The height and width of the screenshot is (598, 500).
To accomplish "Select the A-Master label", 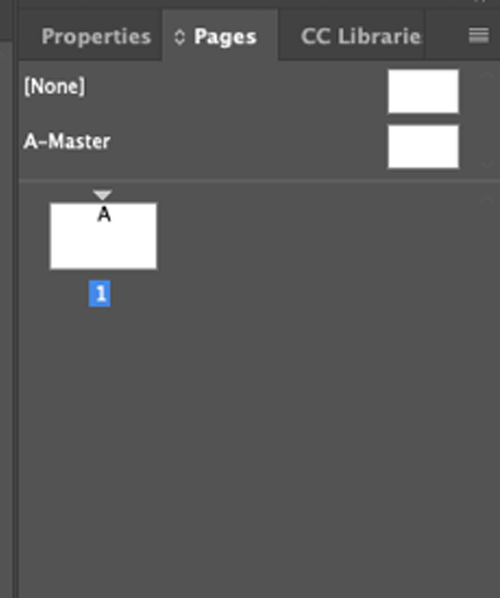I will pos(67,141).
